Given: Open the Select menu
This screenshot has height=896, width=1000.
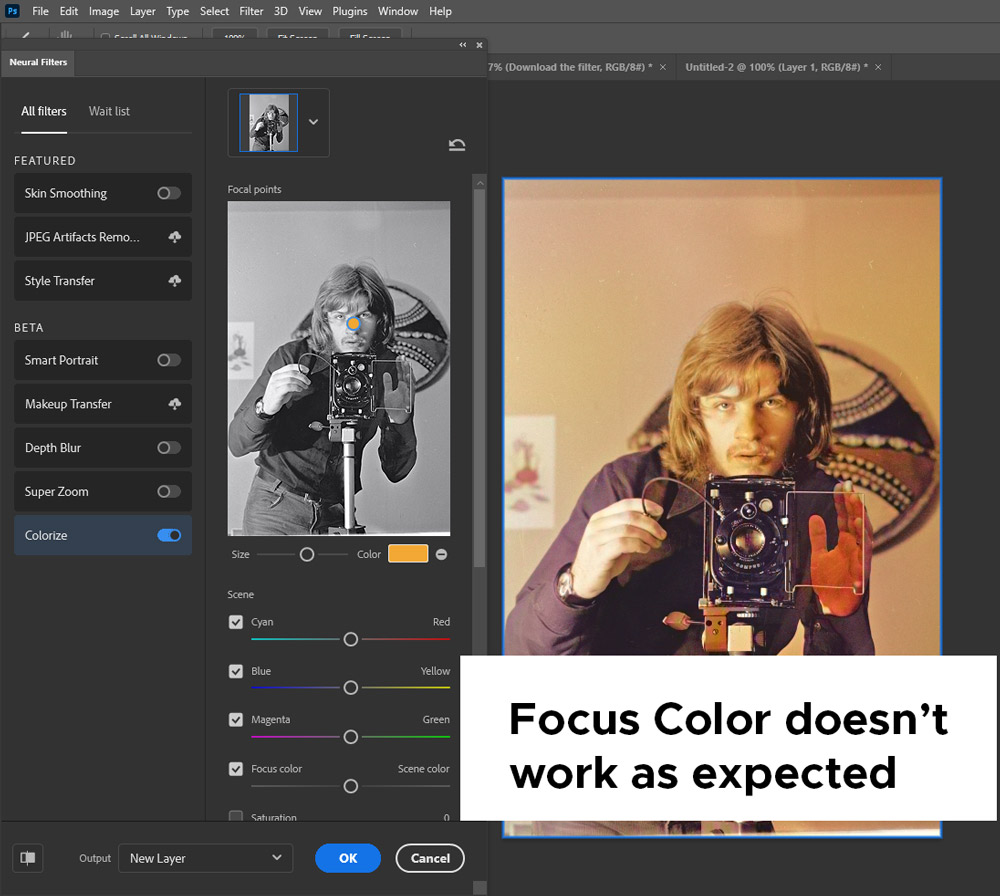Looking at the screenshot, I should [214, 11].
